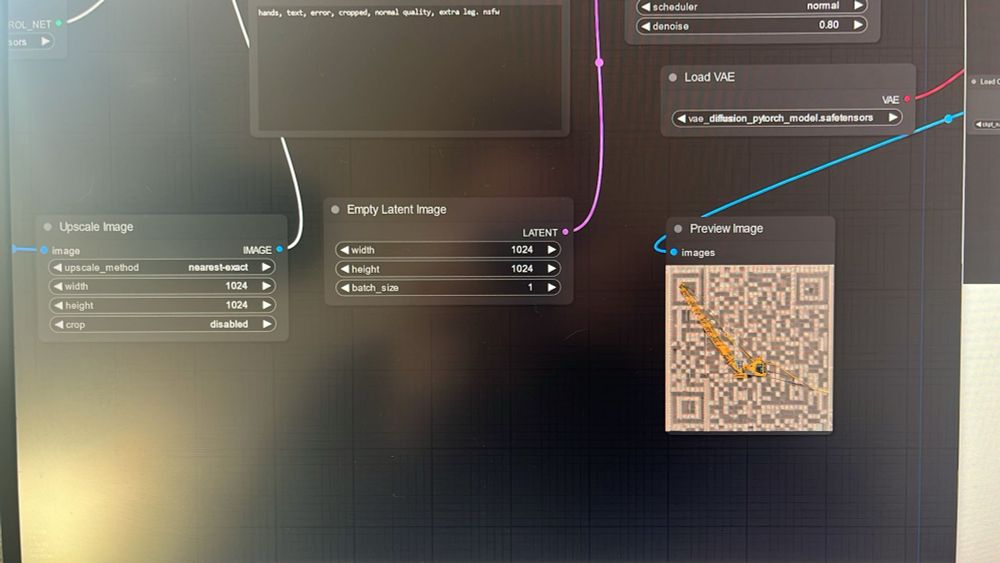The height and width of the screenshot is (563, 1000).
Task: Click the CONTROL_NET output socket
Action: point(59,23)
